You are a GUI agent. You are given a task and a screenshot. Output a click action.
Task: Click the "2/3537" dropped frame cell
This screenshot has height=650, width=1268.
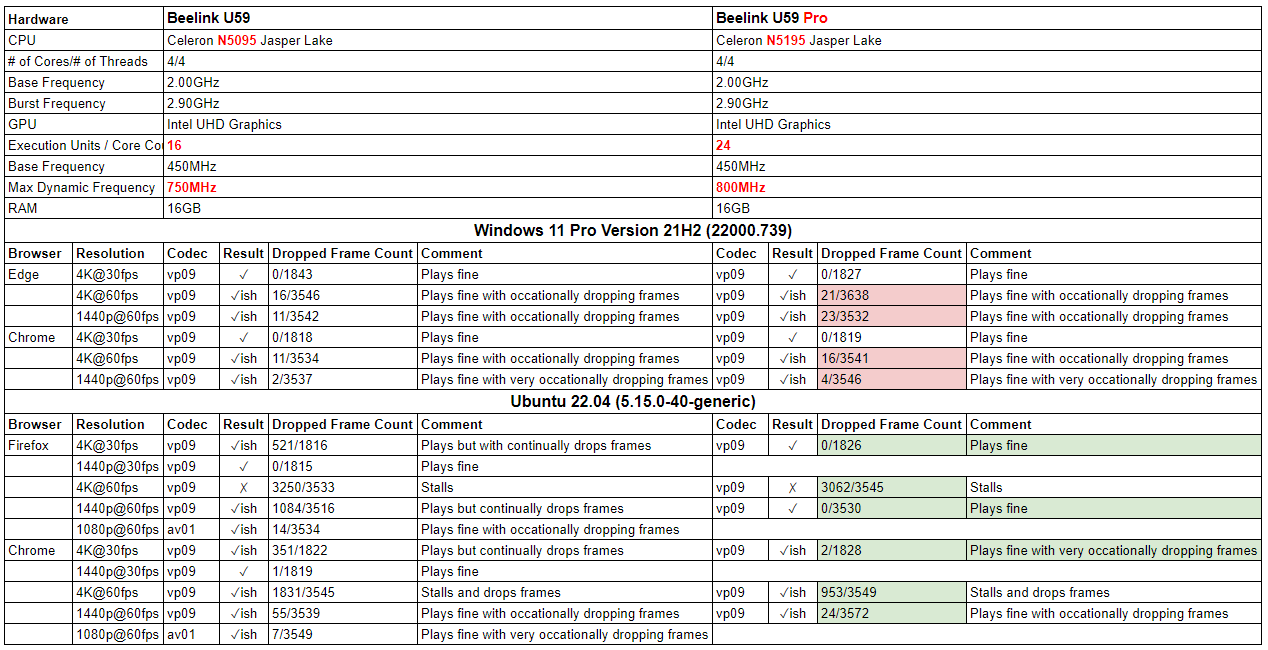point(344,380)
